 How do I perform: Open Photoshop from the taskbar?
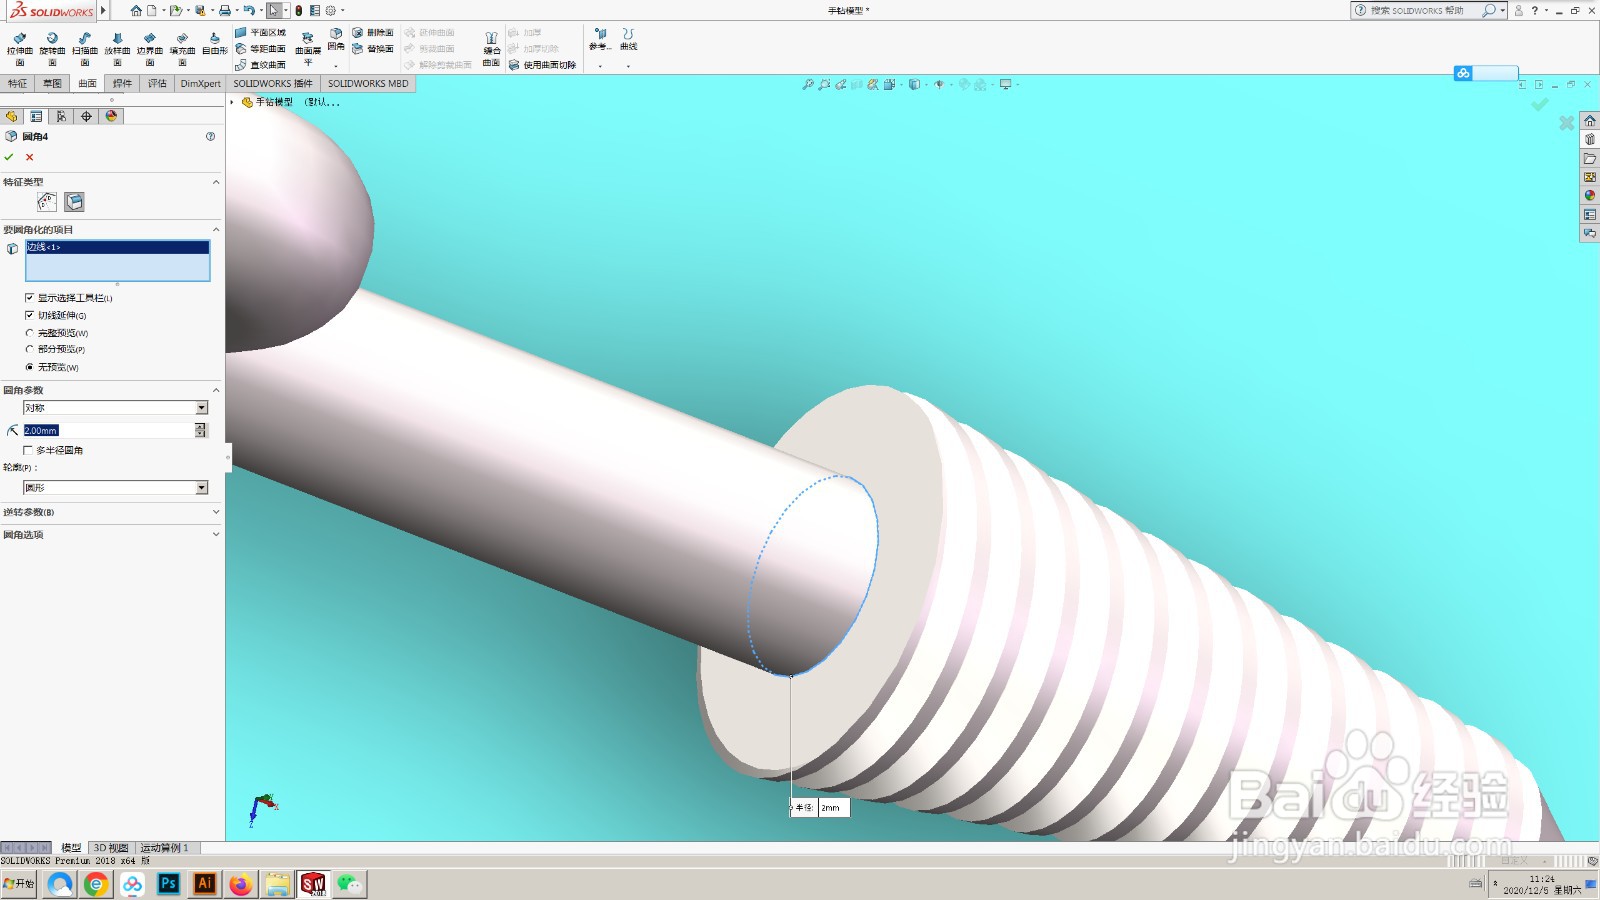point(169,884)
